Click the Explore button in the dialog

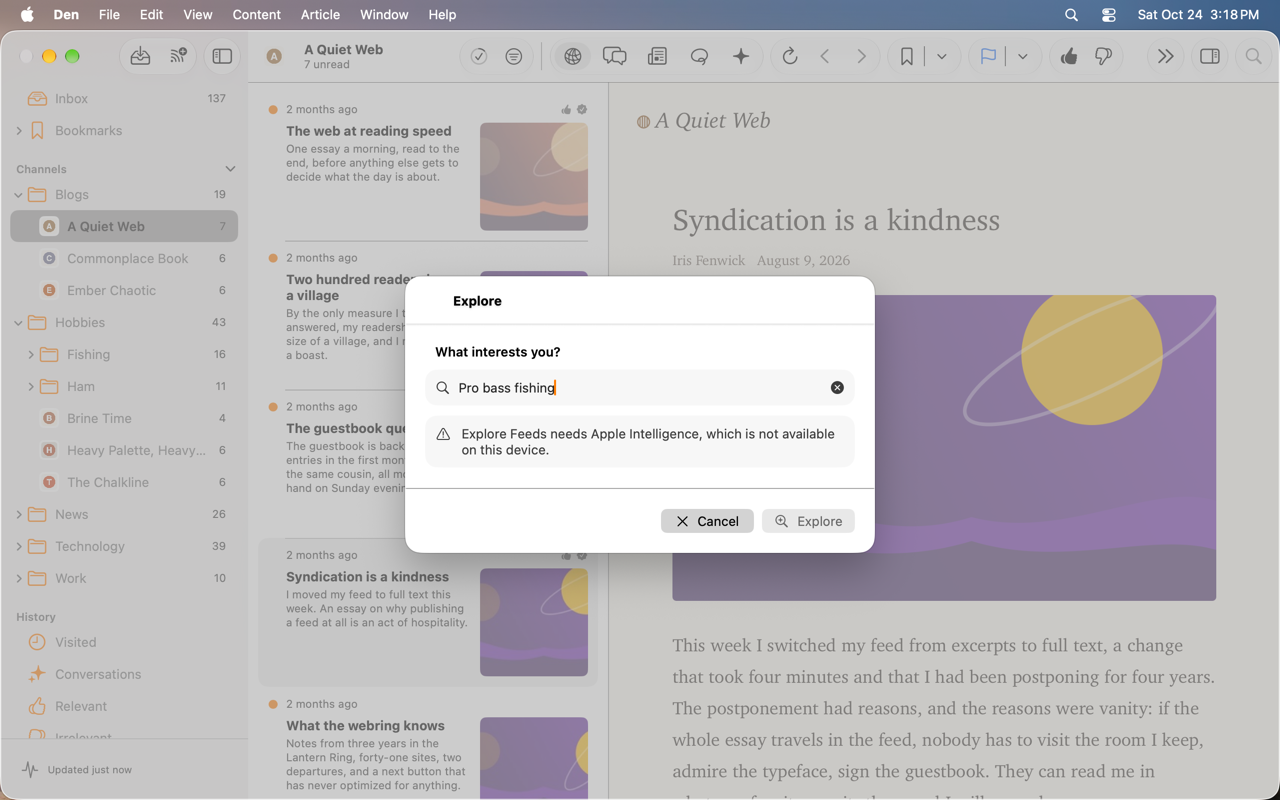pos(808,521)
